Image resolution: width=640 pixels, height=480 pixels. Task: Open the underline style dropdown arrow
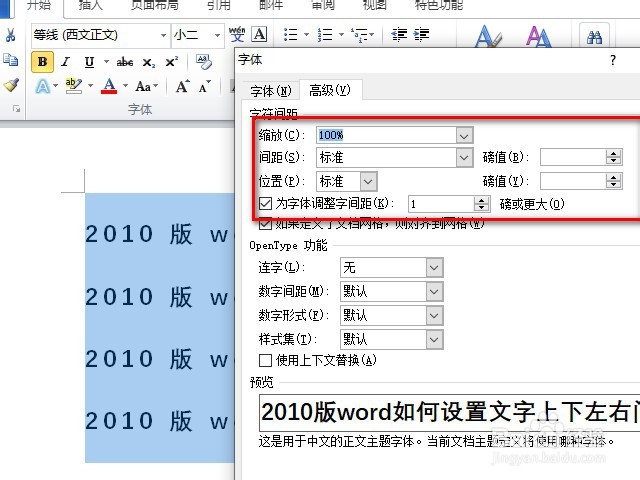click(x=106, y=62)
